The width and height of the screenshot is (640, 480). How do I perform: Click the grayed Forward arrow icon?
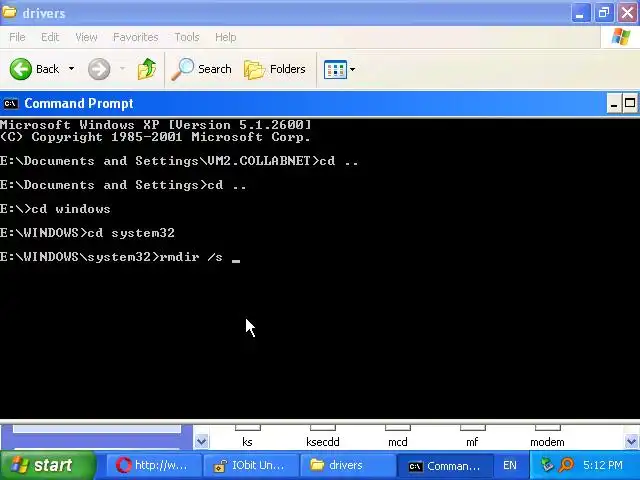click(x=99, y=69)
